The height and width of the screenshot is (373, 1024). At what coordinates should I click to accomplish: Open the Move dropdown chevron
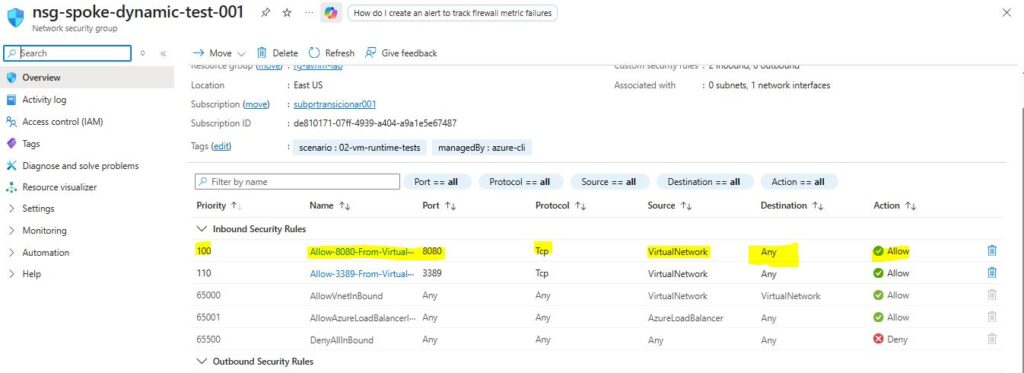pyautogui.click(x=241, y=54)
